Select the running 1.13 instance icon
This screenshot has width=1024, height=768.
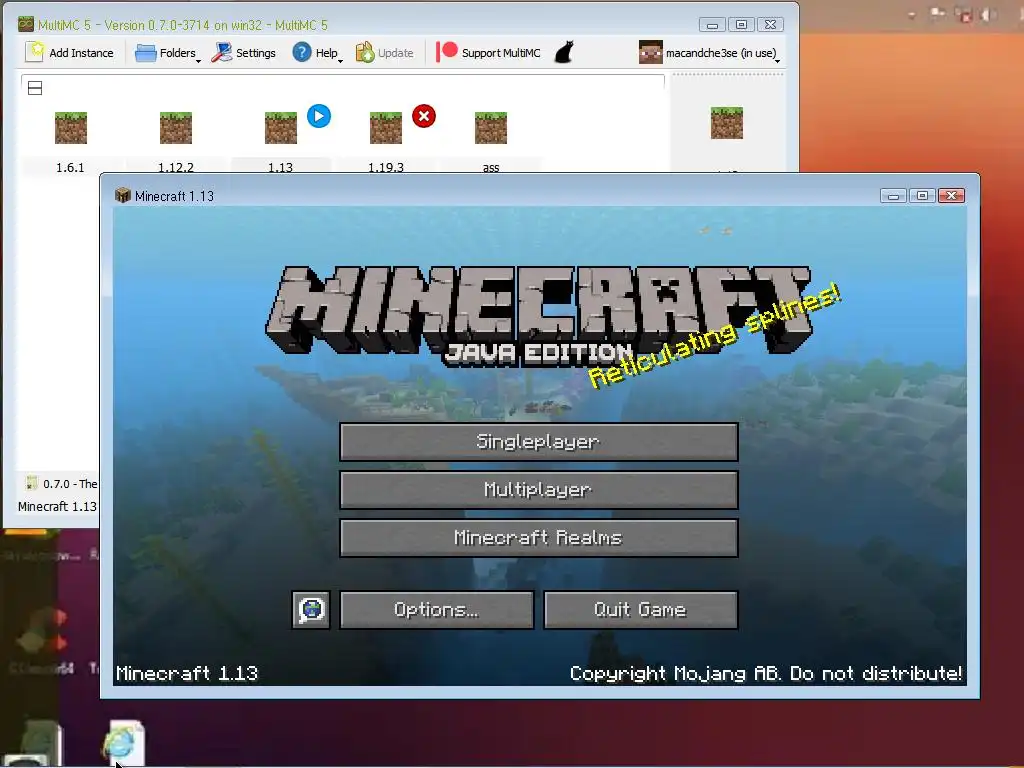tap(281, 128)
